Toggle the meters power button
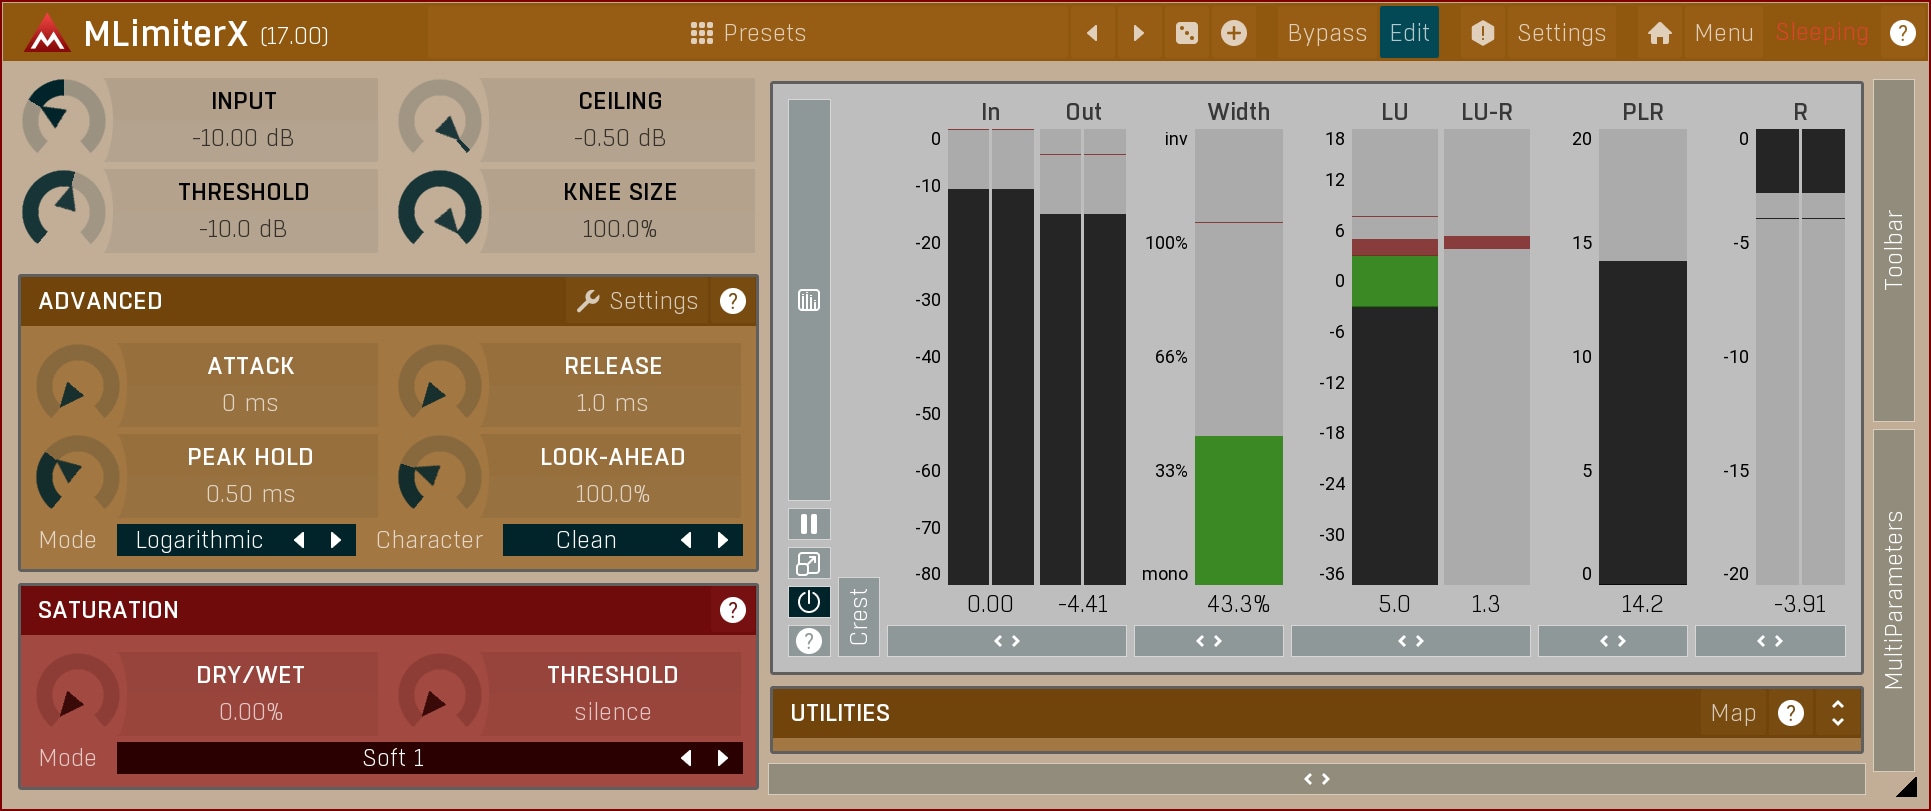The image size is (1931, 811). [809, 602]
